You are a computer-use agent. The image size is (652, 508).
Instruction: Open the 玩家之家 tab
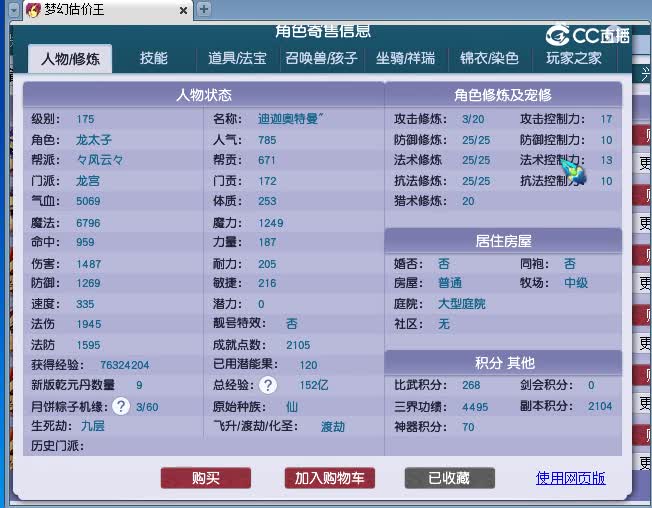point(574,58)
